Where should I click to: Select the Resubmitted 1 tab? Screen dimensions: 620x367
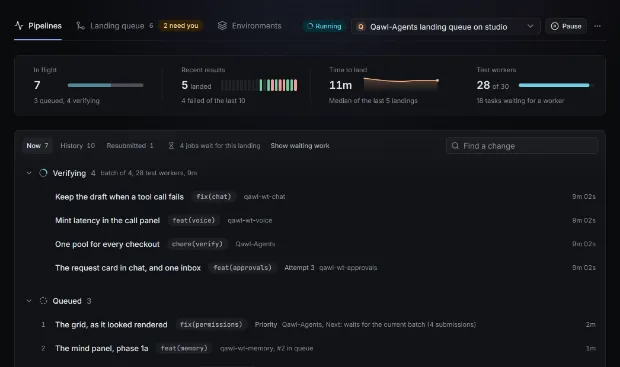(x=130, y=146)
